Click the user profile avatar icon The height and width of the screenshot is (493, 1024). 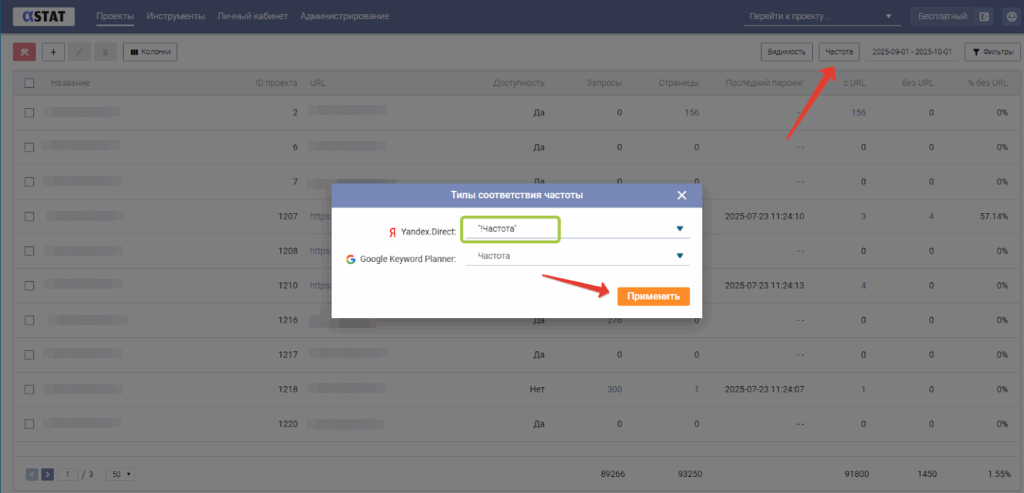pyautogui.click(x=1010, y=17)
